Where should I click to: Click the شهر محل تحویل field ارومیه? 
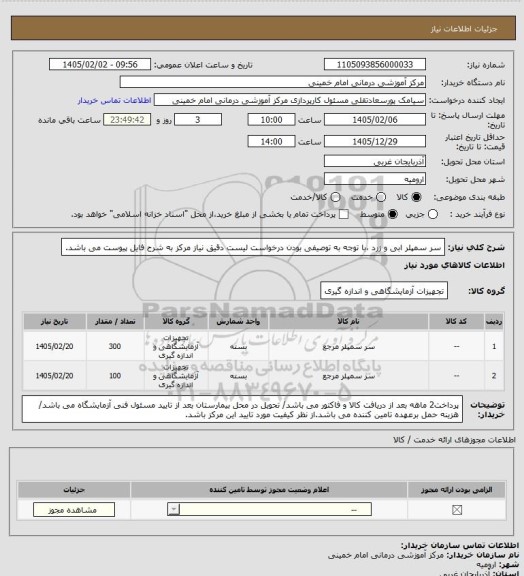375,179
